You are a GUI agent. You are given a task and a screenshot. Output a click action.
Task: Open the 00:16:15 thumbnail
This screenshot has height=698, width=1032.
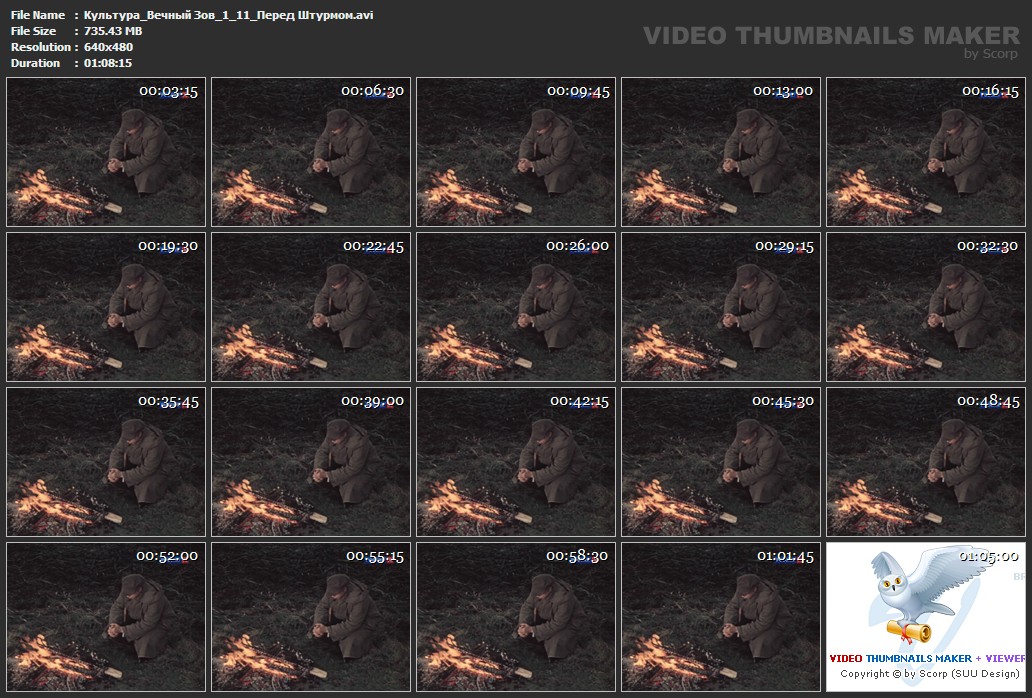click(x=926, y=152)
